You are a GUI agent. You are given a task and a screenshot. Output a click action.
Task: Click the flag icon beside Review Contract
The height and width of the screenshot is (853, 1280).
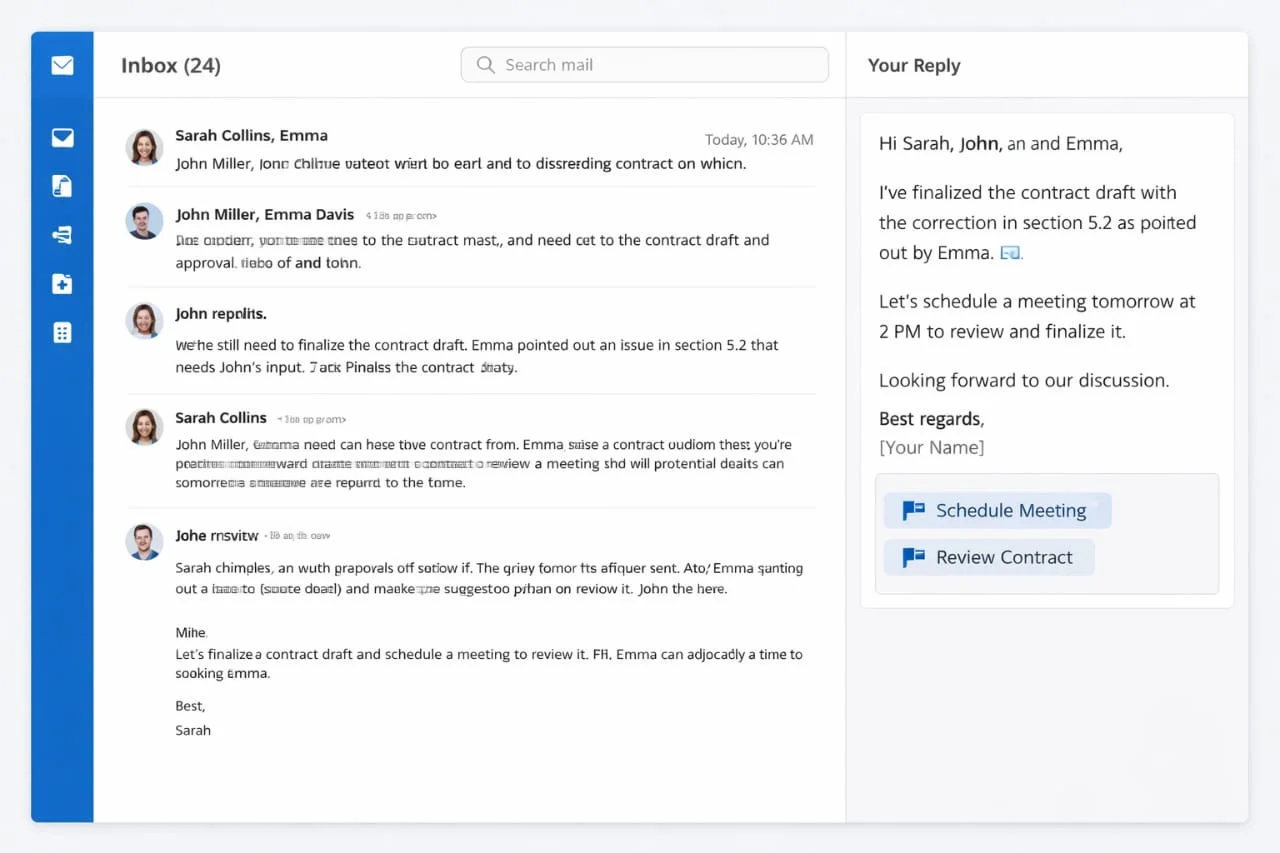pyautogui.click(x=913, y=557)
